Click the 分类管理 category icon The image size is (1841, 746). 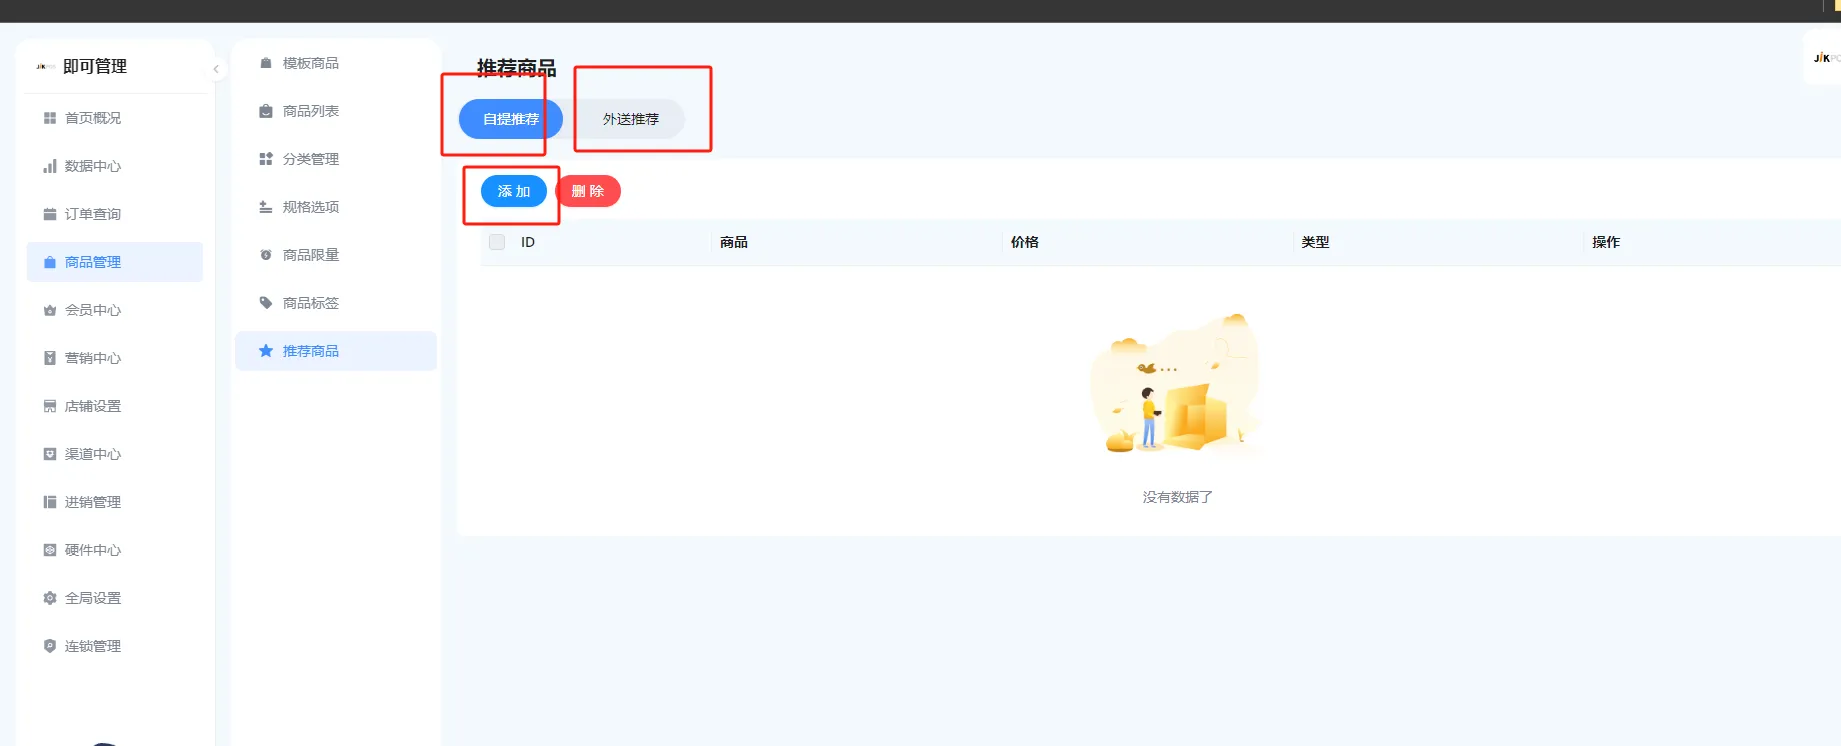pyautogui.click(x=266, y=159)
